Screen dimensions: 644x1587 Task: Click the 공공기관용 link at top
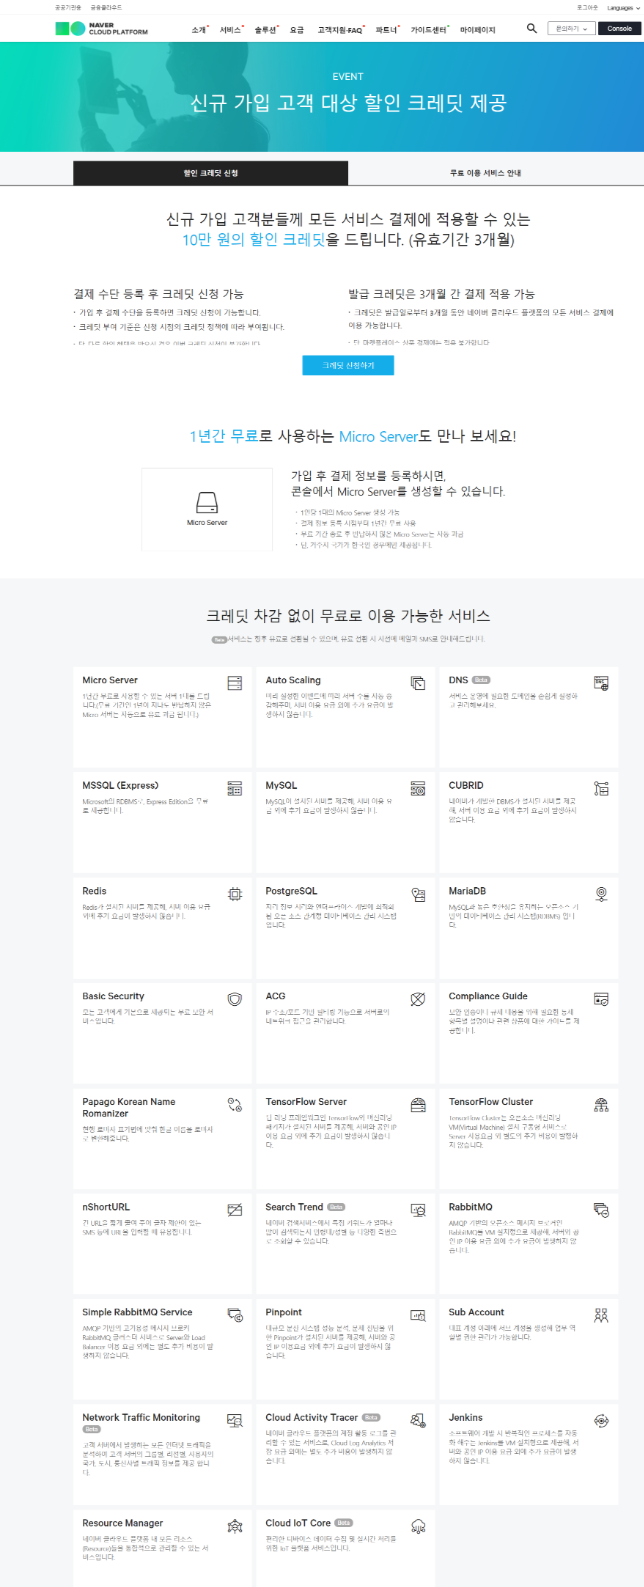click(69, 7)
